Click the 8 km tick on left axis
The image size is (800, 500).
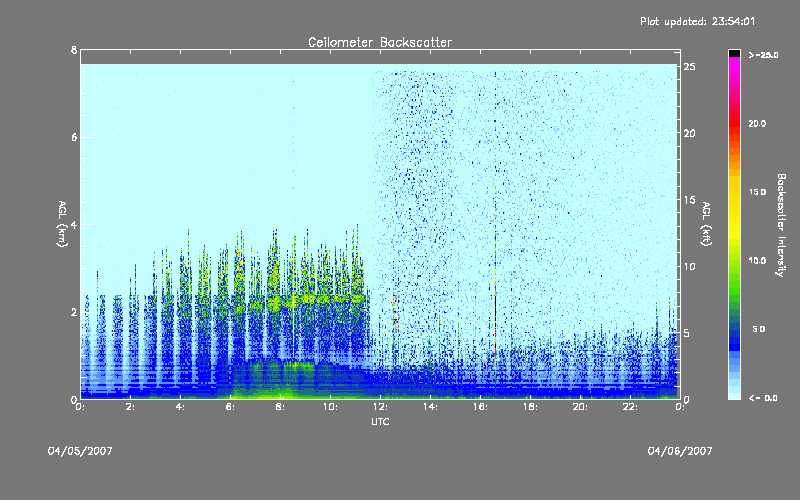tap(74, 50)
